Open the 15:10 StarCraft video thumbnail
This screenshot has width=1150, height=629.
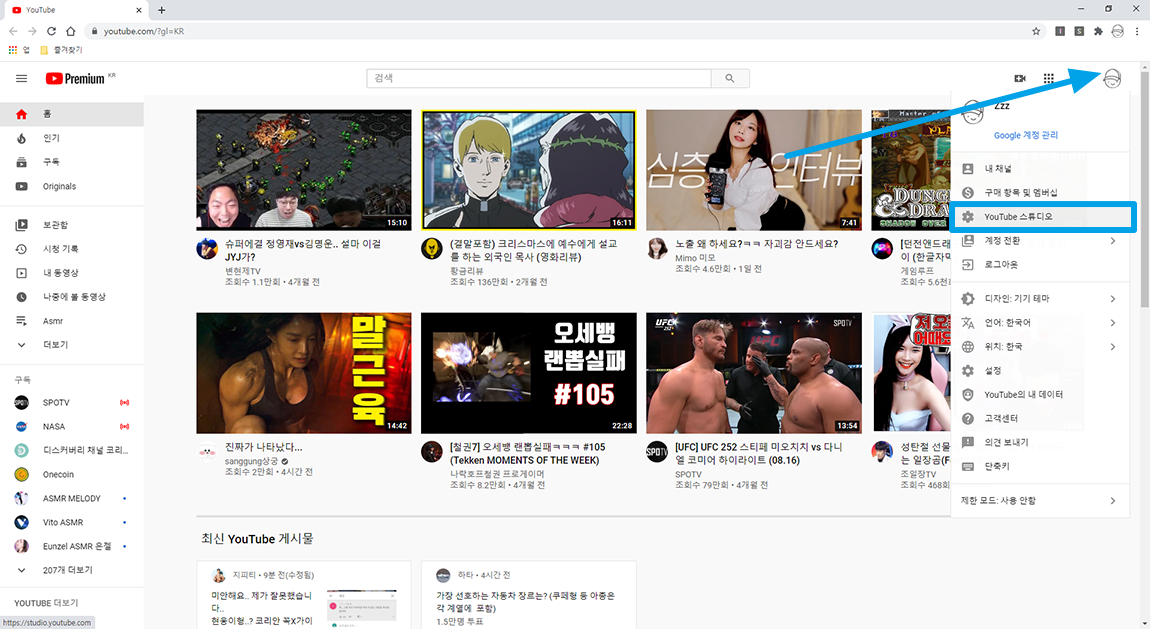click(304, 170)
